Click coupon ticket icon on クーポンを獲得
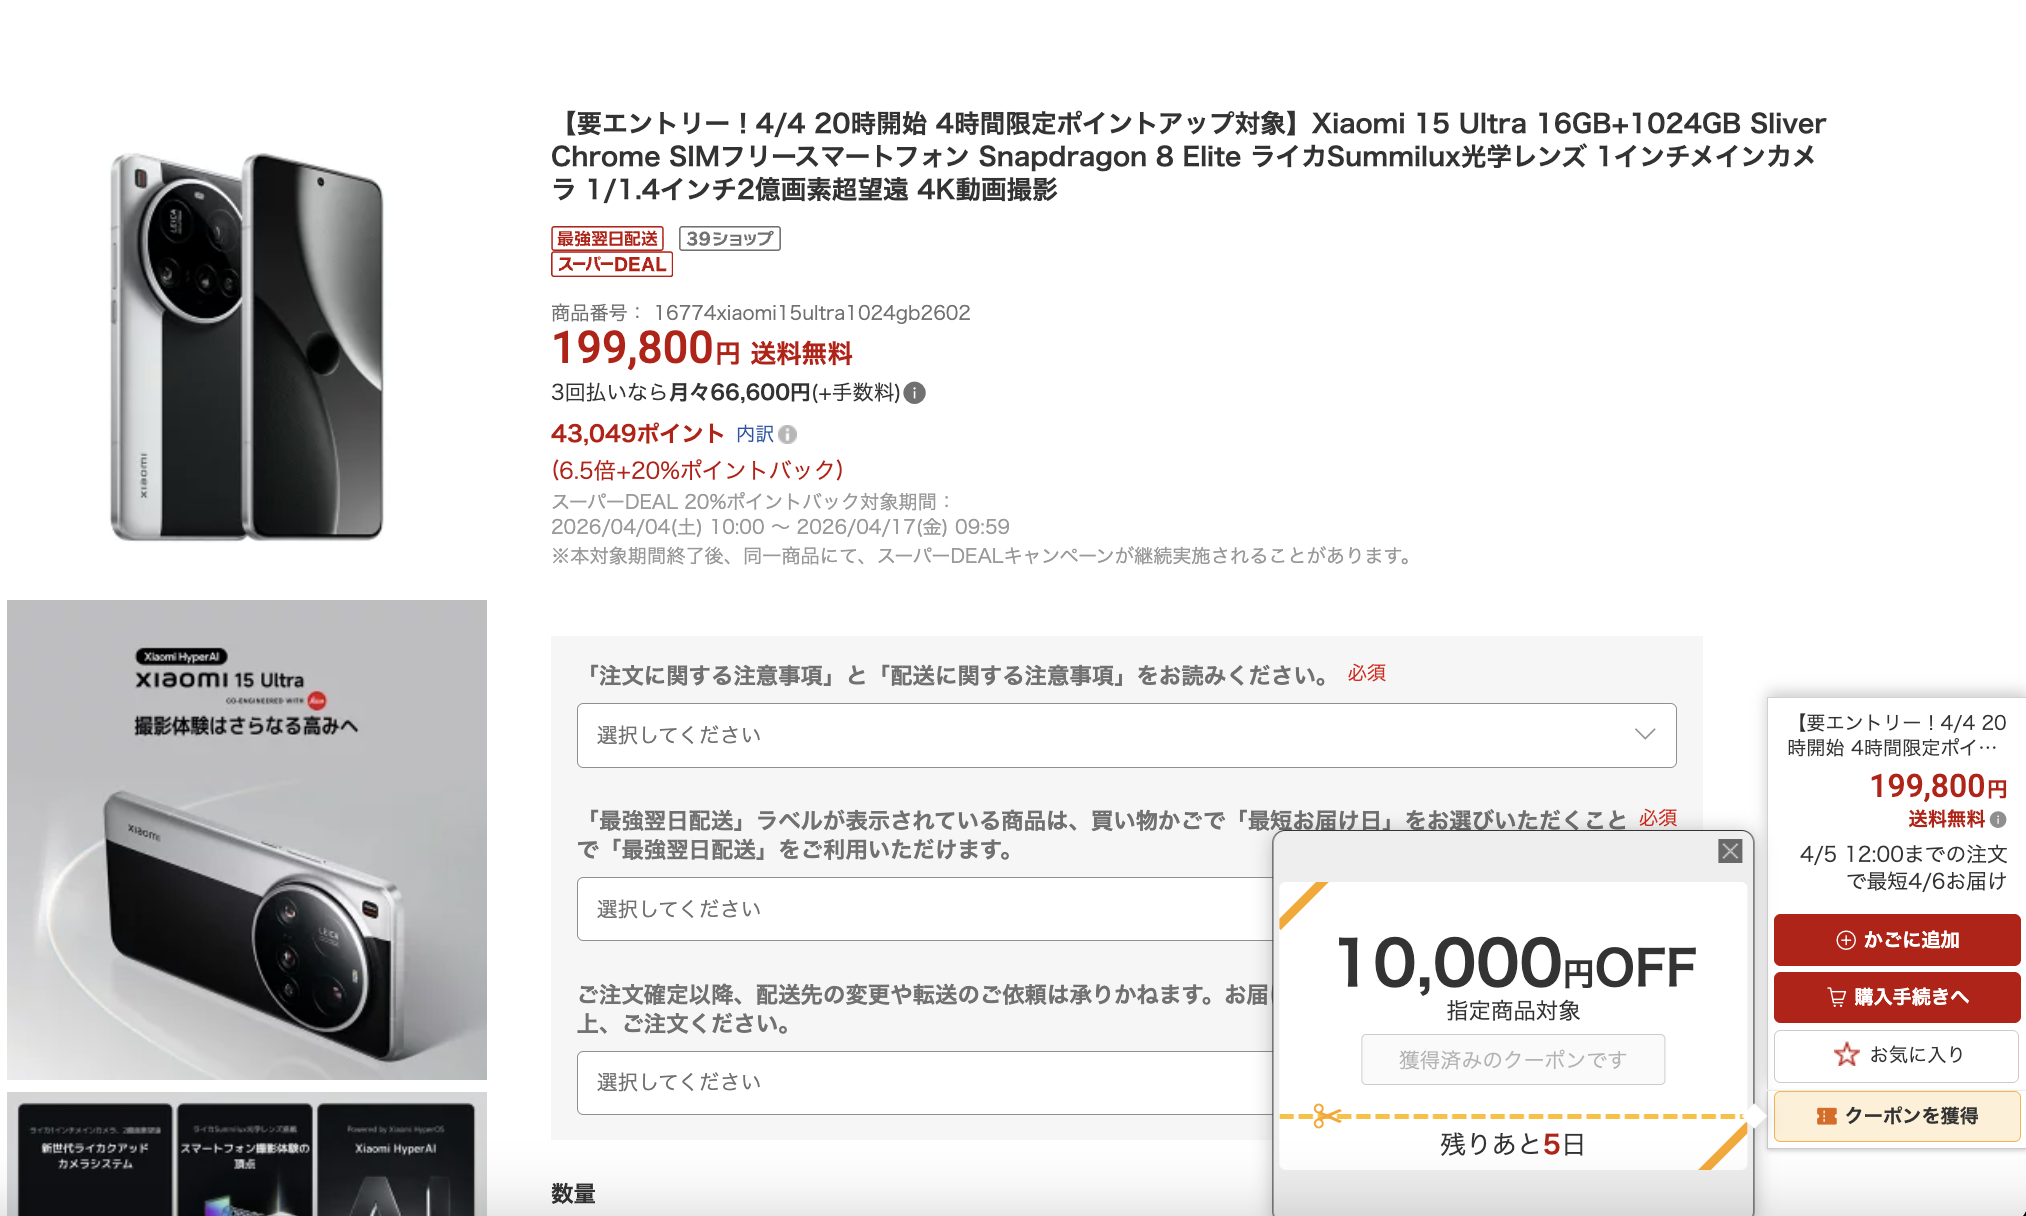This screenshot has height=1216, width=2026. [1827, 1116]
